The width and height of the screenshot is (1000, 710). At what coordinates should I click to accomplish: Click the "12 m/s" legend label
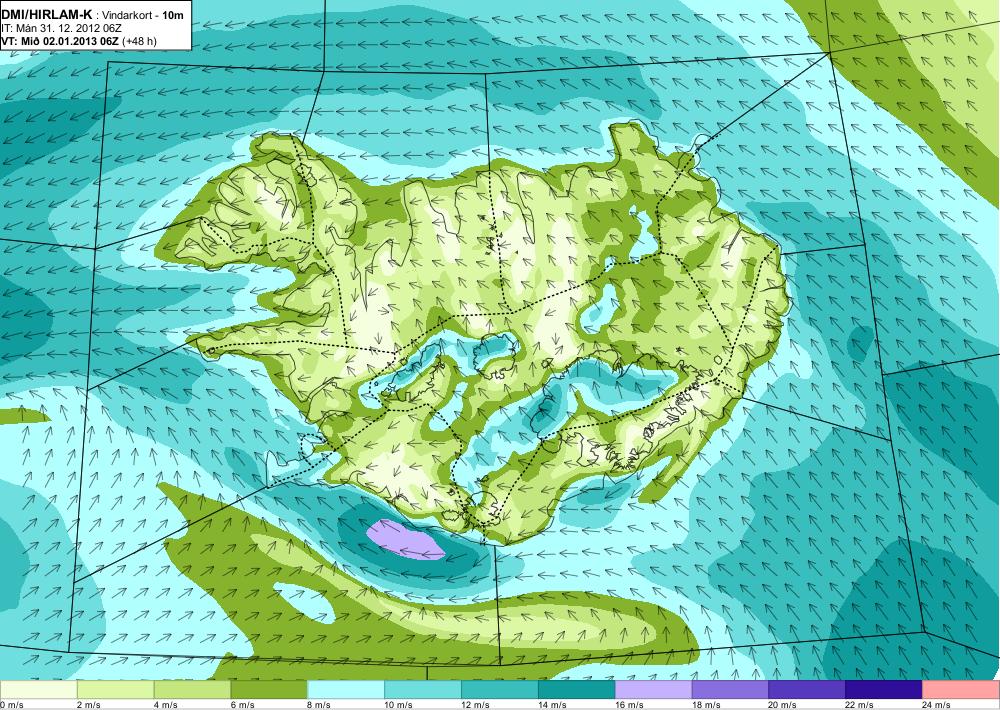tap(475, 705)
